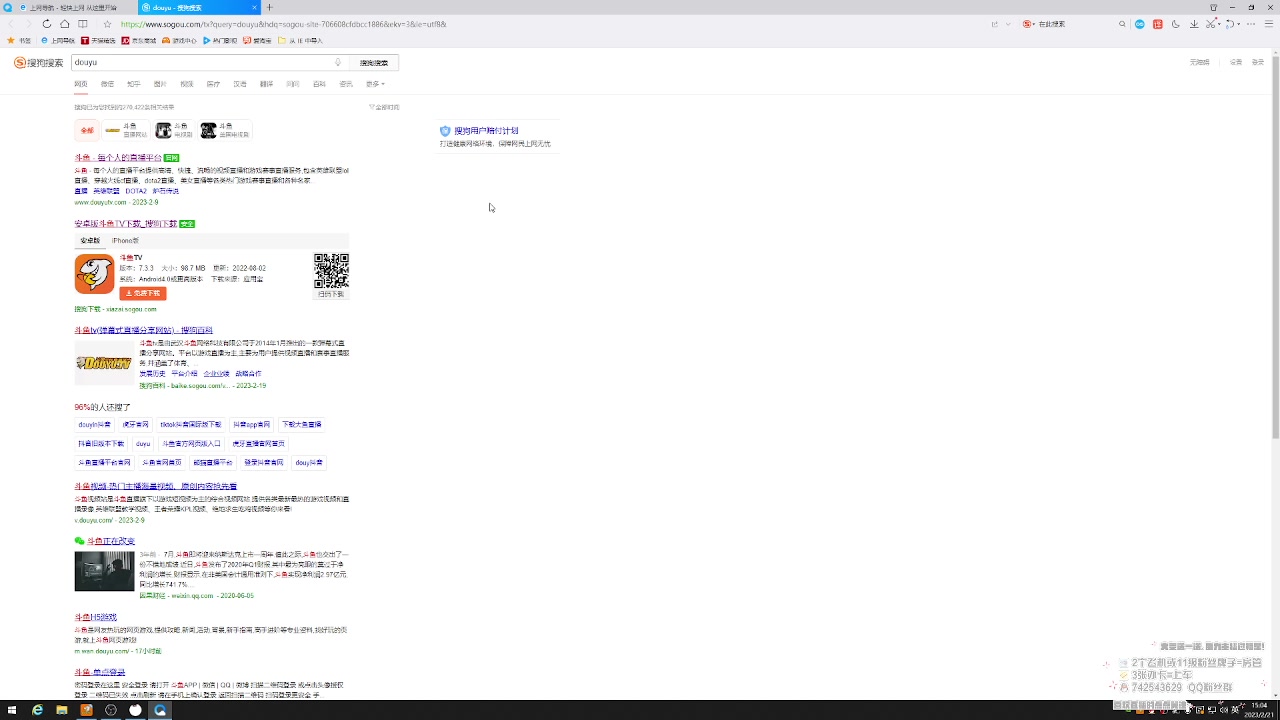Open File Explorer from taskbar
Image resolution: width=1280 pixels, height=720 pixels.
(x=62, y=710)
